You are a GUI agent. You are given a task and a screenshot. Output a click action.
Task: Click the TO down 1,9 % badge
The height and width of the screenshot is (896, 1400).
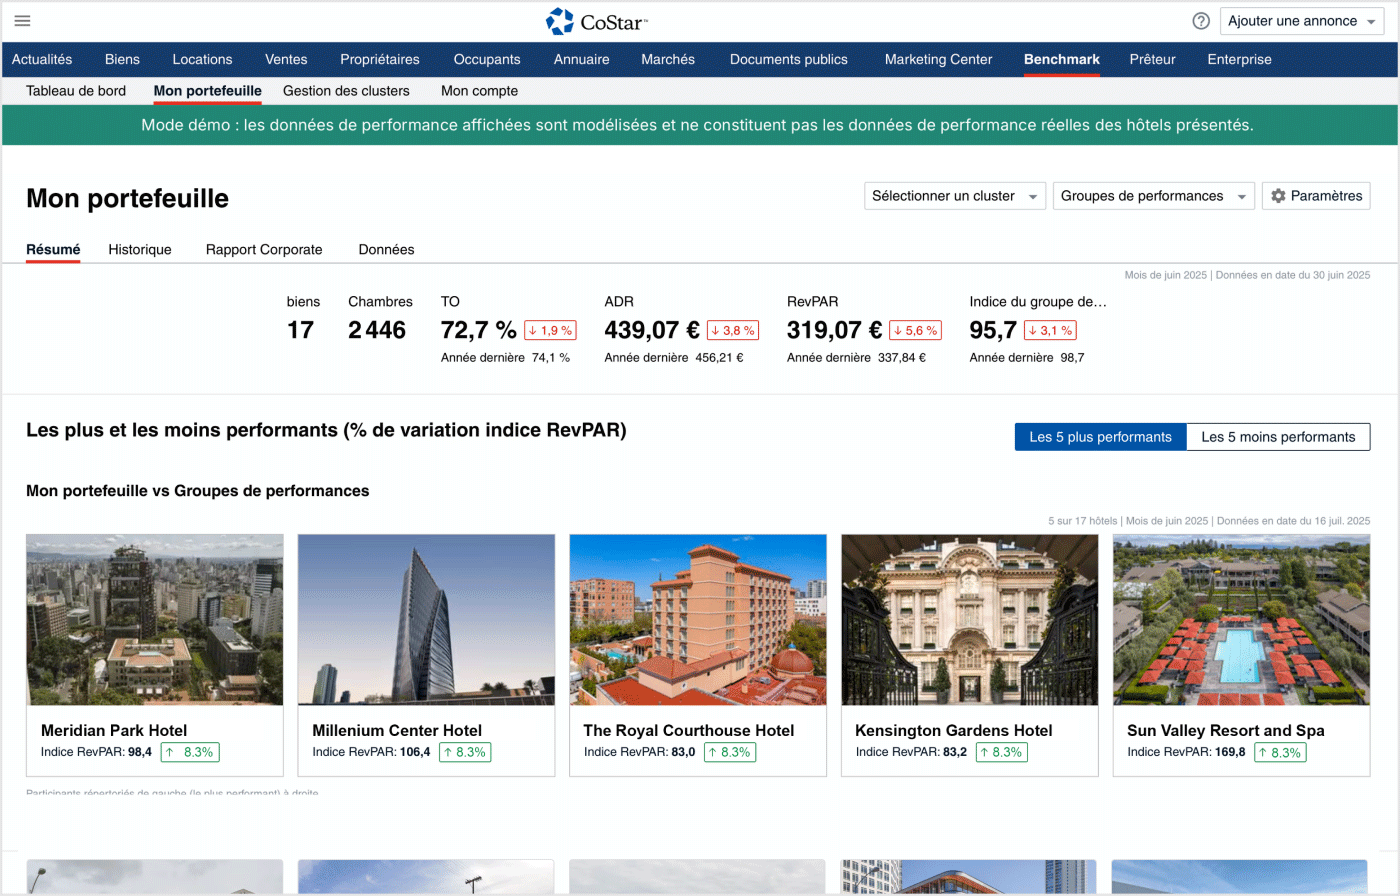[550, 330]
